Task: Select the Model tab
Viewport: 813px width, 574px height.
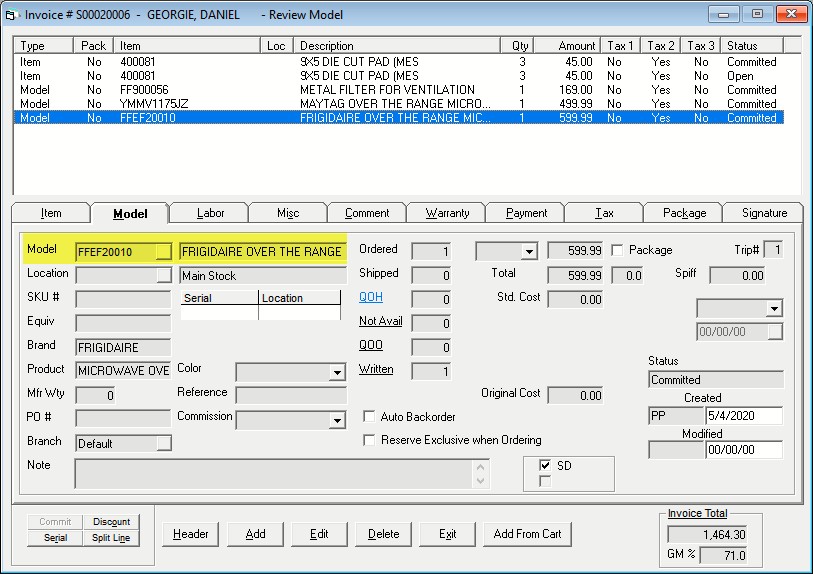Action: (x=130, y=214)
